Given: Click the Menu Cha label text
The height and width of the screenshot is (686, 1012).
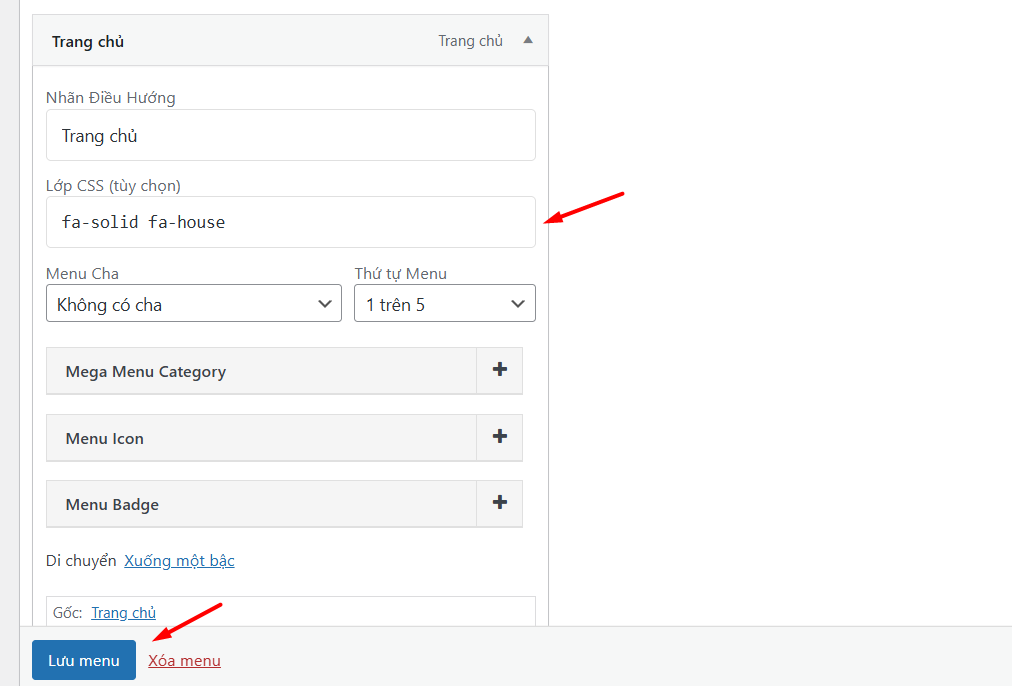Looking at the screenshot, I should pos(82,273).
